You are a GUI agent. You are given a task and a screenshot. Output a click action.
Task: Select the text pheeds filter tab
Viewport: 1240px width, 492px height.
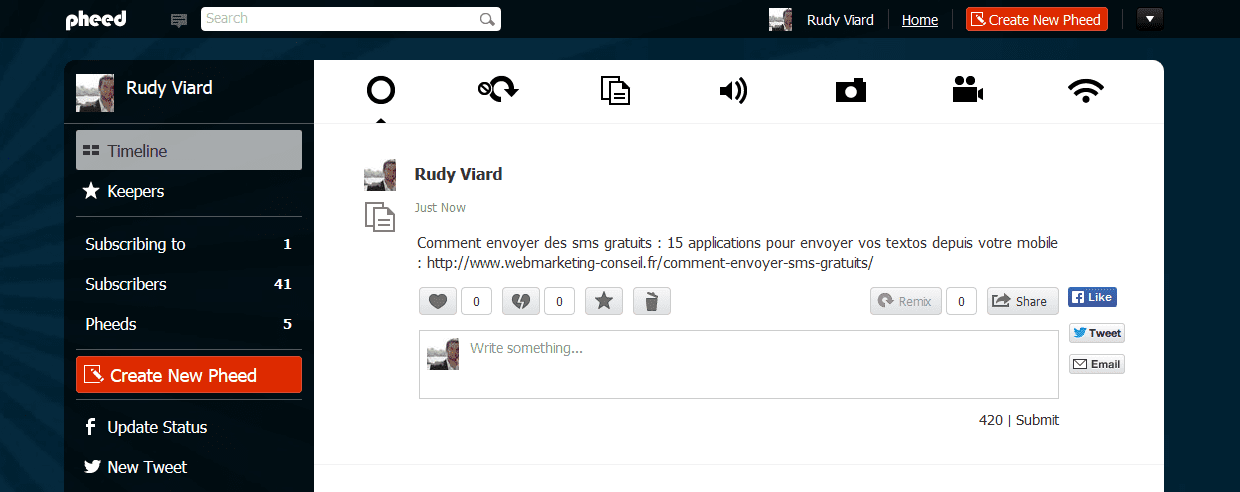[x=616, y=91]
